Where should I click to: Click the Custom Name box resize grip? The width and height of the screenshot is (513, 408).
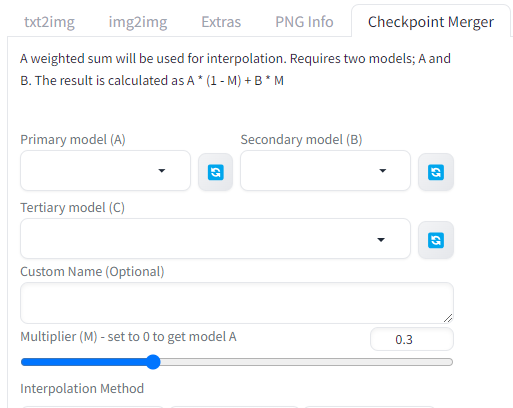coord(448,318)
